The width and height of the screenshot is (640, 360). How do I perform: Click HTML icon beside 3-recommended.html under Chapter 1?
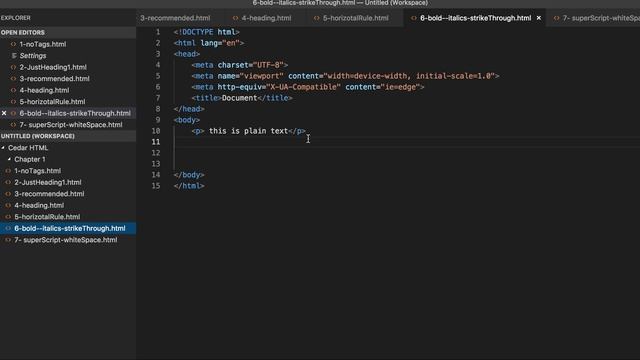[x=8, y=194]
